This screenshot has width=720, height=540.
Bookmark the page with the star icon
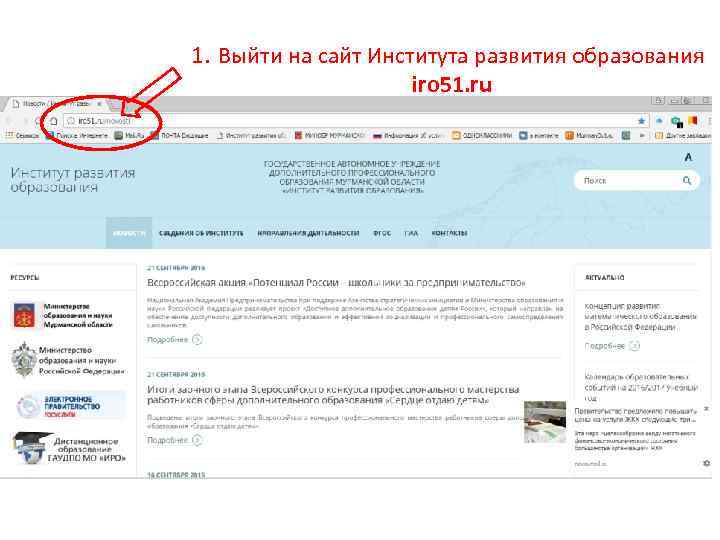point(641,121)
